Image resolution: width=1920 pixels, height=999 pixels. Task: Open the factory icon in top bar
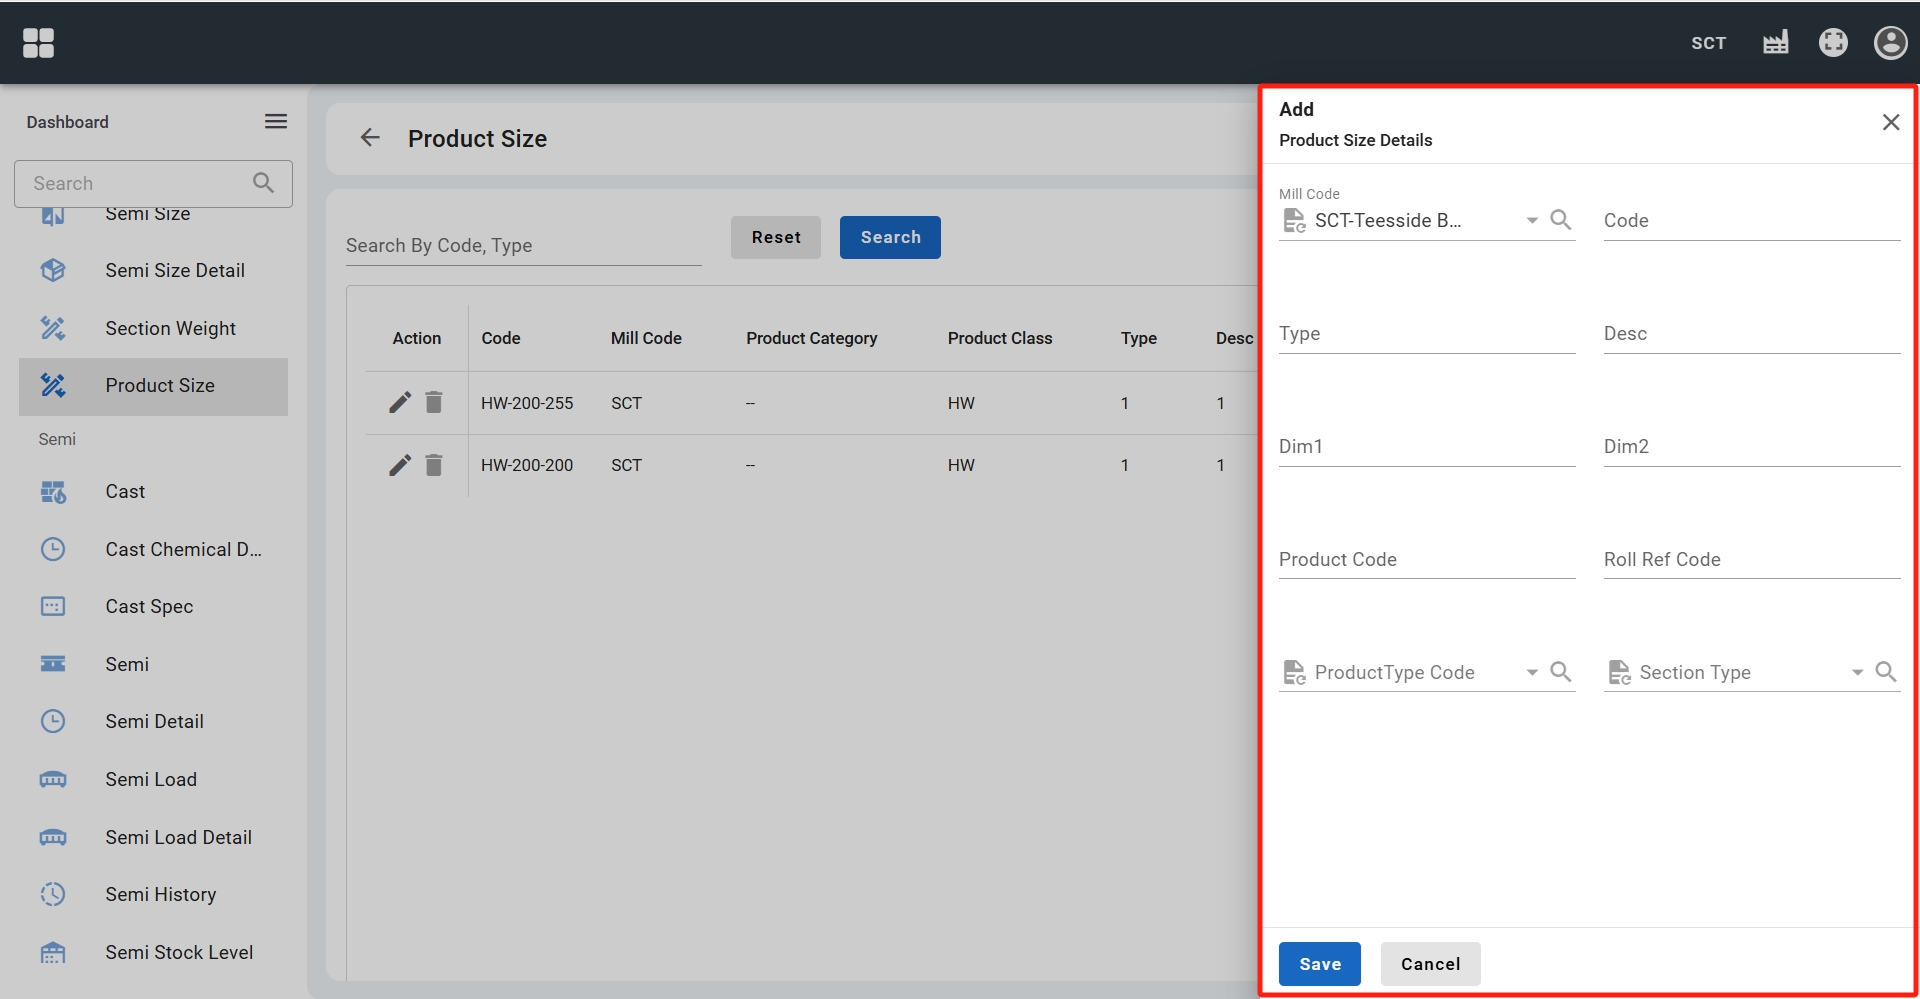[x=1775, y=43]
